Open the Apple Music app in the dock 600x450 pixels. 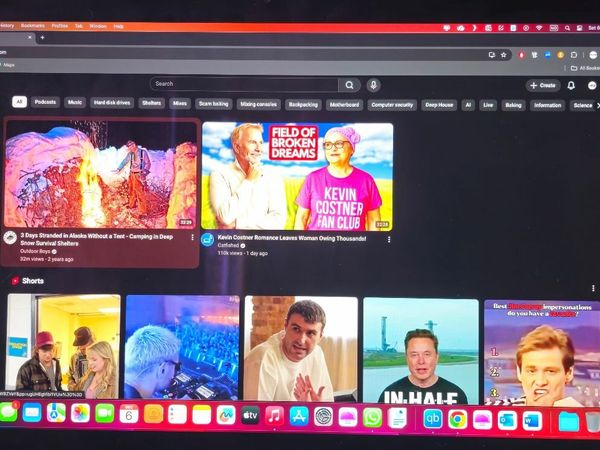tap(274, 416)
